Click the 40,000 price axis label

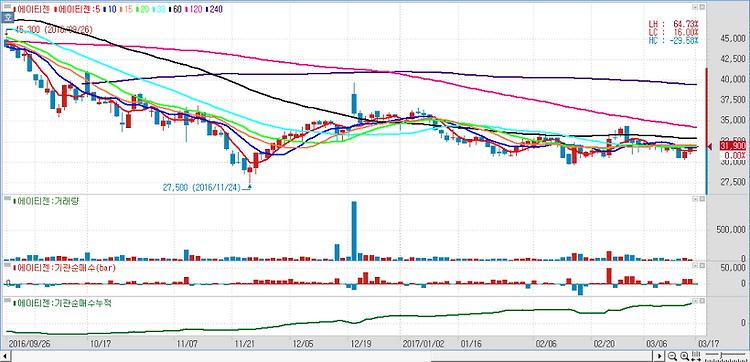(733, 79)
